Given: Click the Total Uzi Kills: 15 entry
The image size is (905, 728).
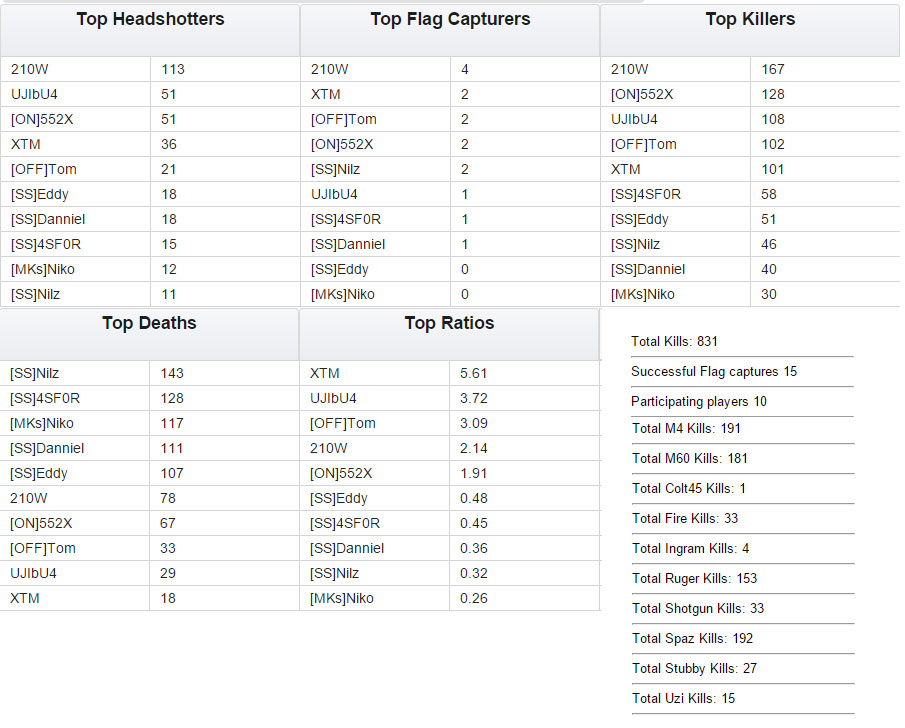Looking at the screenshot, I should [683, 699].
